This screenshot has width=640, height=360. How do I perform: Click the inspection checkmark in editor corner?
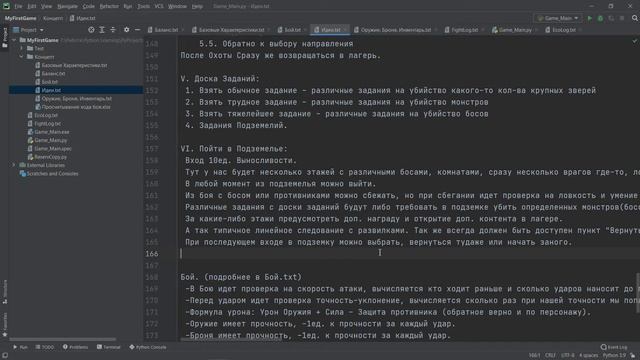click(634, 41)
